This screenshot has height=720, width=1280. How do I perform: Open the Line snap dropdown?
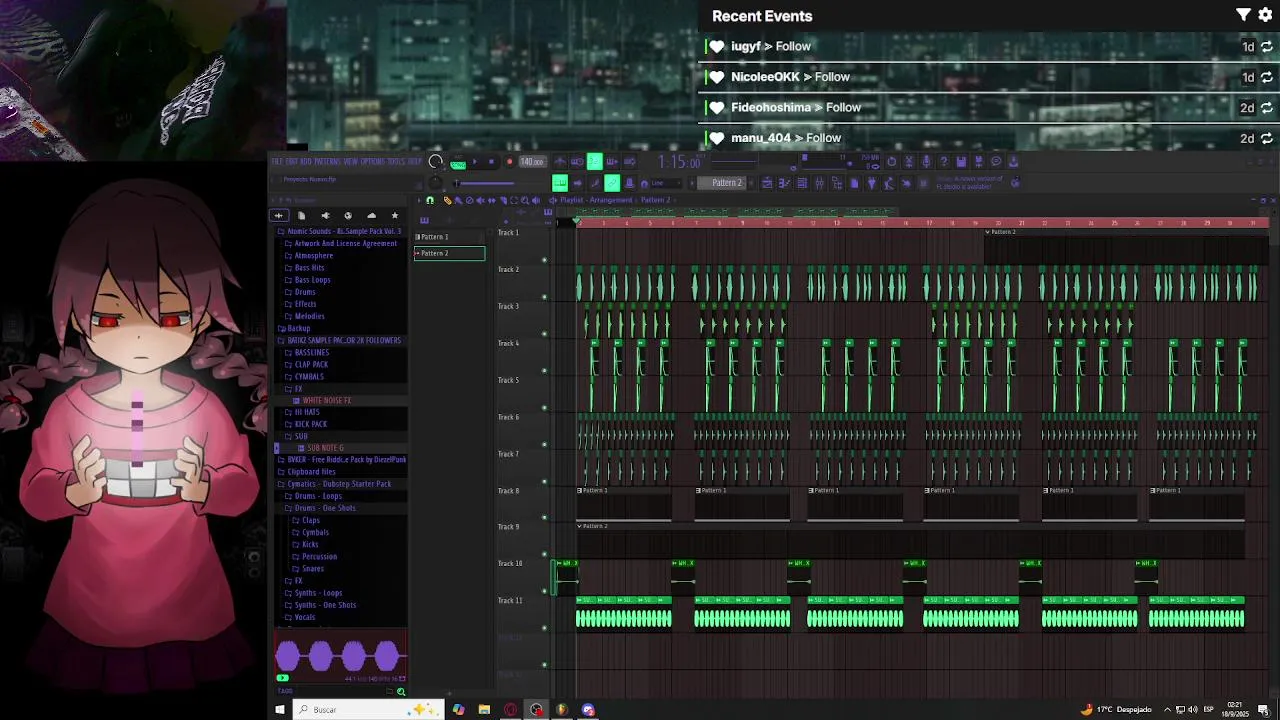click(x=664, y=183)
